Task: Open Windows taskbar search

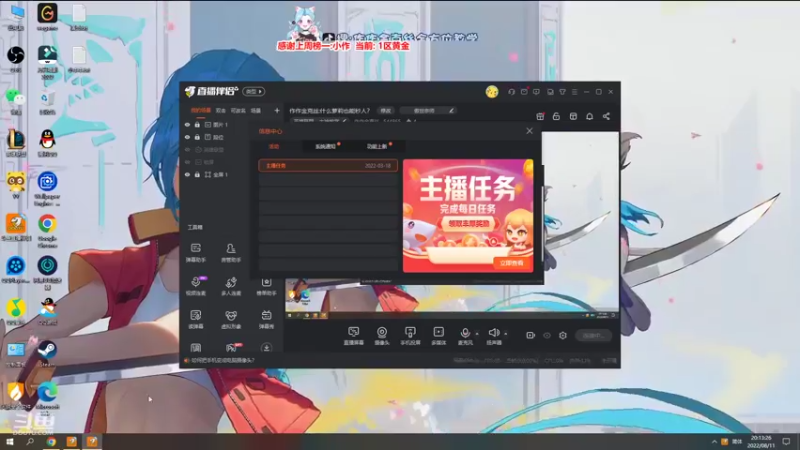Action: [30, 442]
